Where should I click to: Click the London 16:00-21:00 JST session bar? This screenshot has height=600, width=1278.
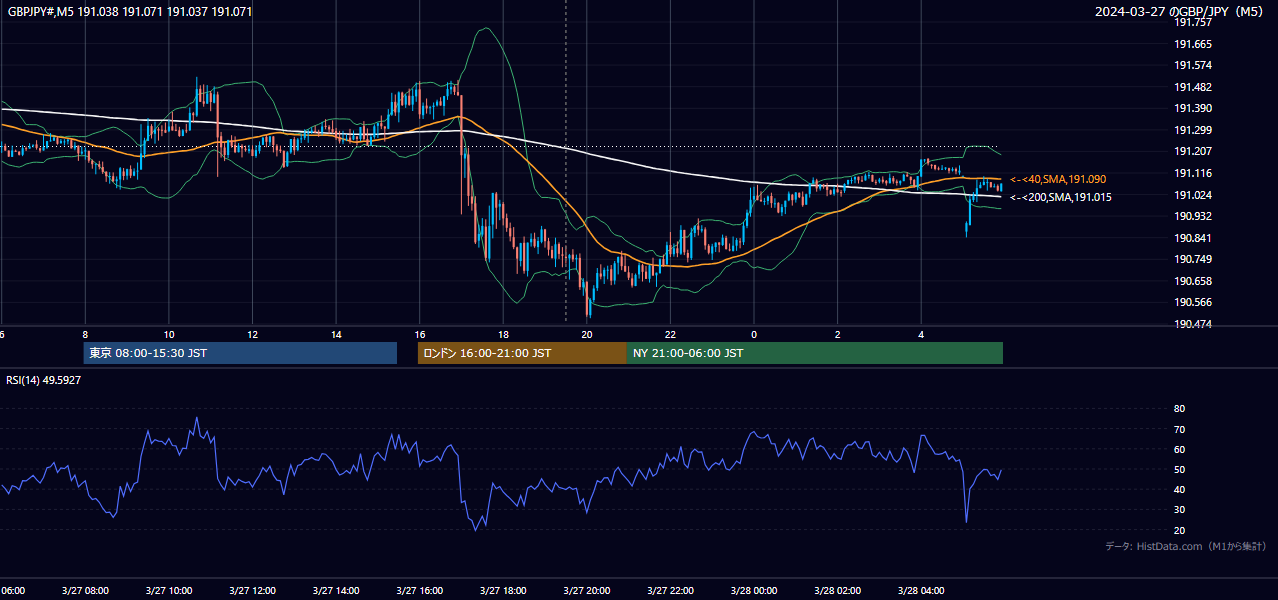522,353
